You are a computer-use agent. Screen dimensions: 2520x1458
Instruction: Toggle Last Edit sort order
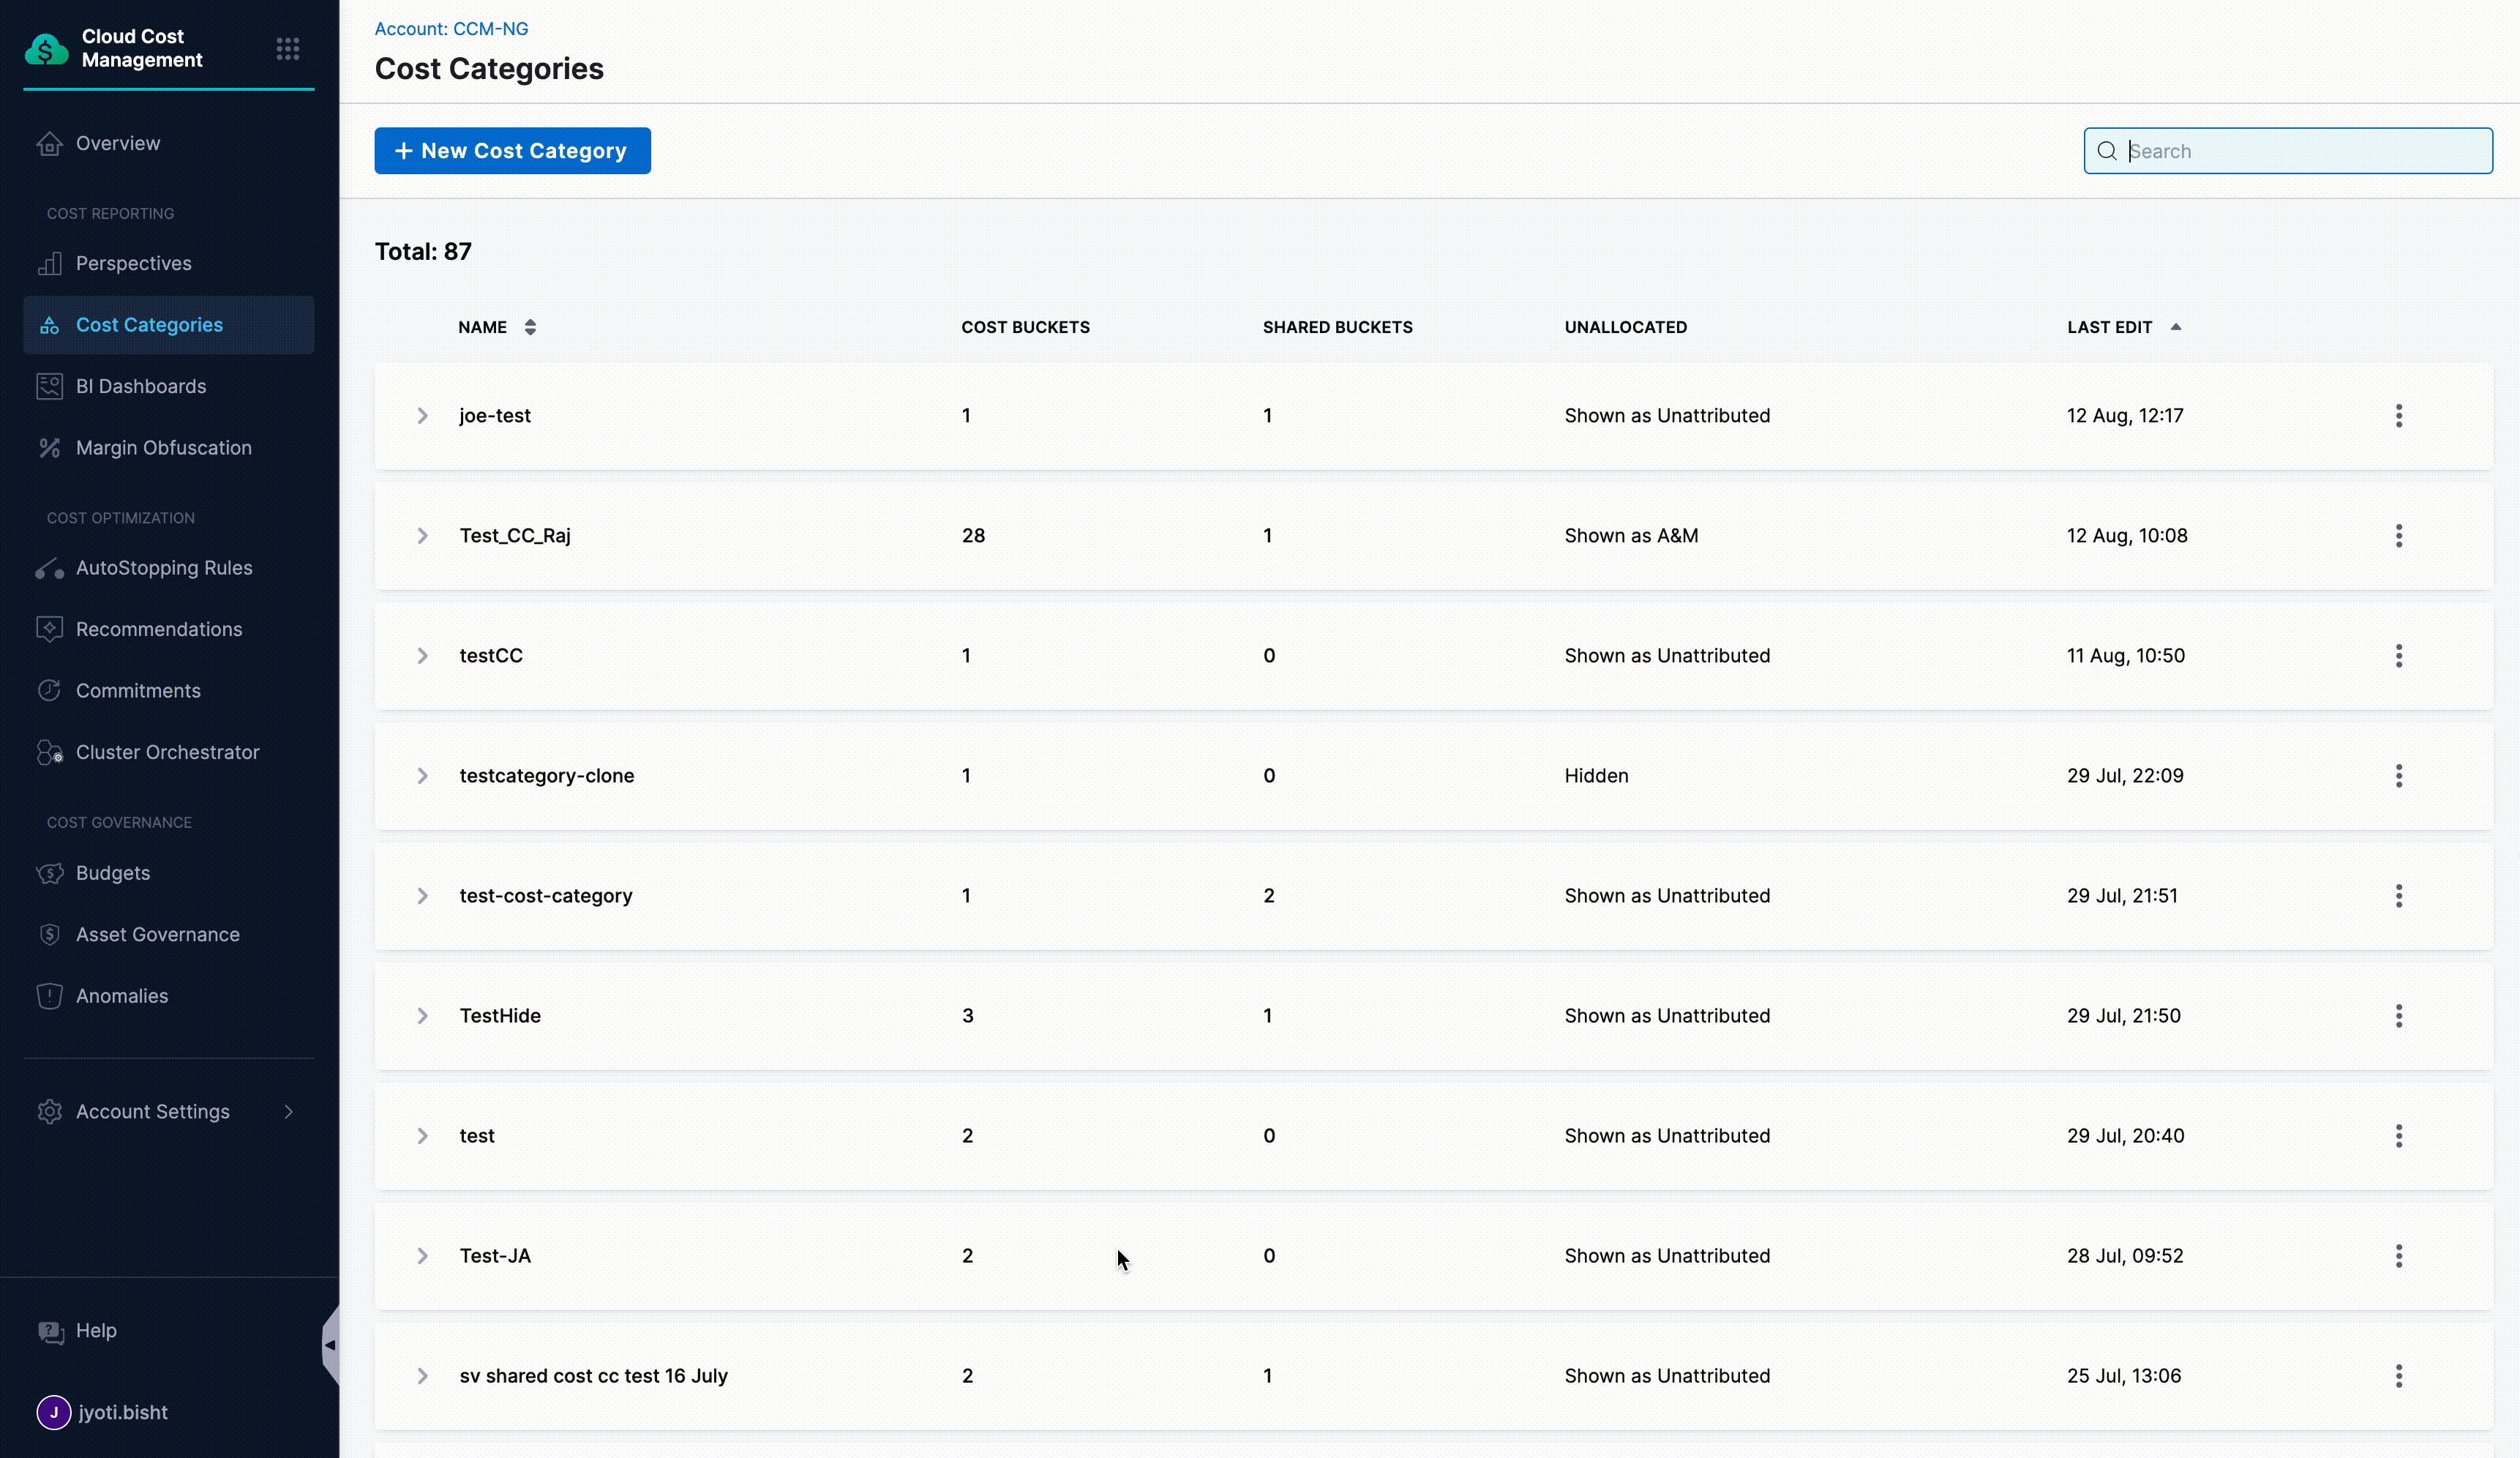tap(2175, 327)
